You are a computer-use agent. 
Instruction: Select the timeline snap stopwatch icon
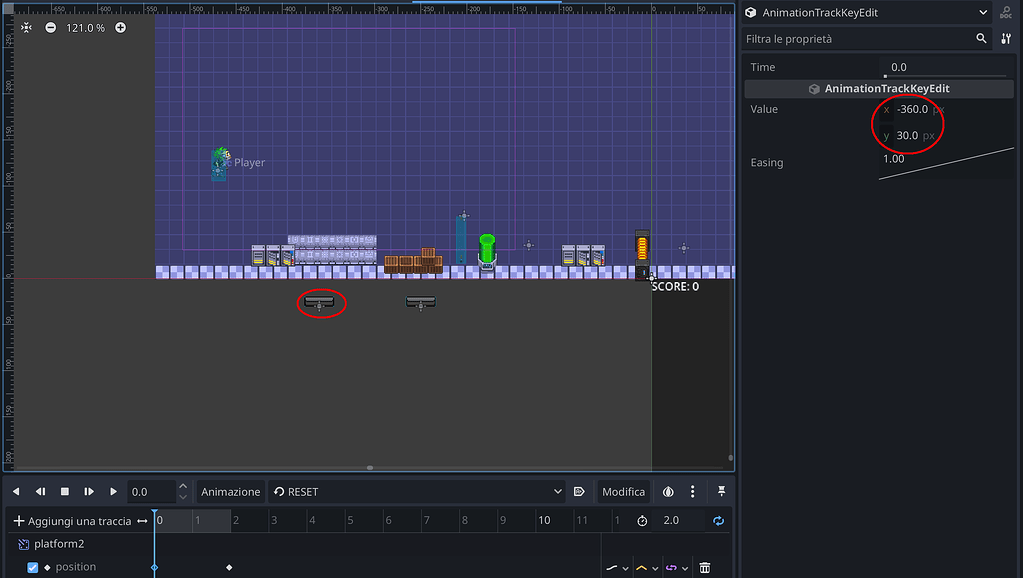tap(641, 520)
